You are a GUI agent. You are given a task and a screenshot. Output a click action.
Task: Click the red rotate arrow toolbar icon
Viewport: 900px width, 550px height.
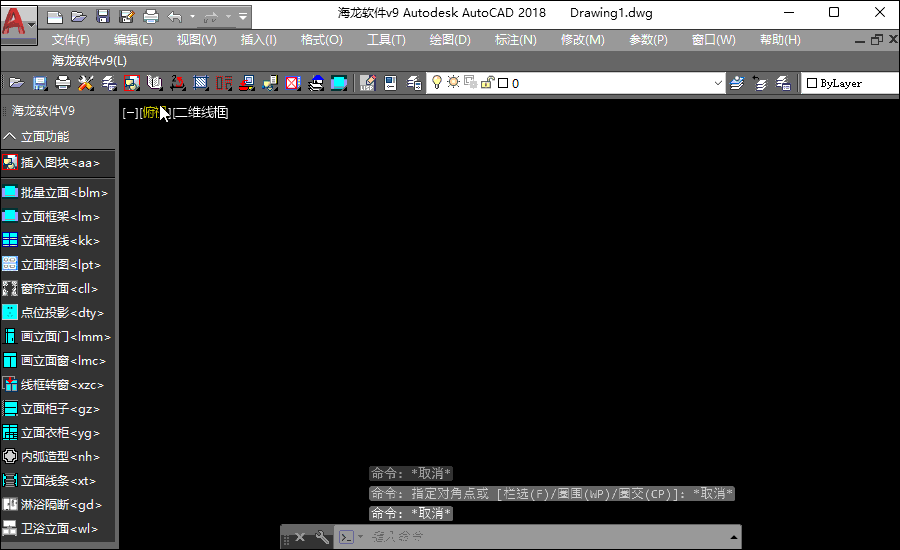tap(177, 83)
